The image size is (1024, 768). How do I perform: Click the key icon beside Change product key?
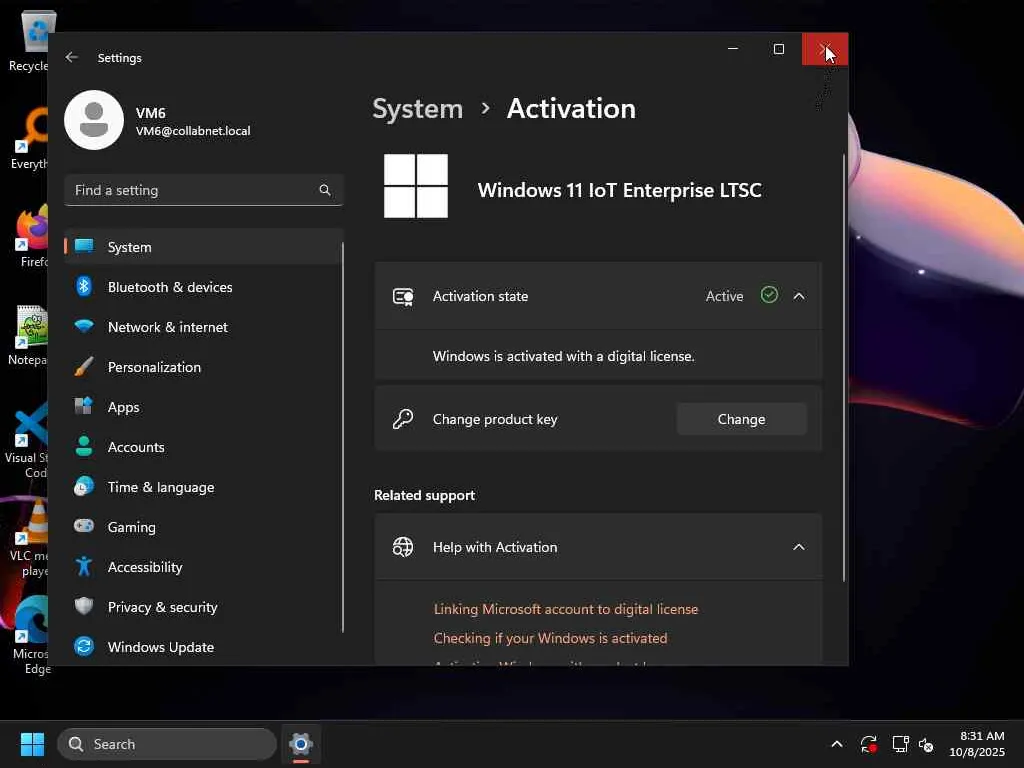click(403, 419)
